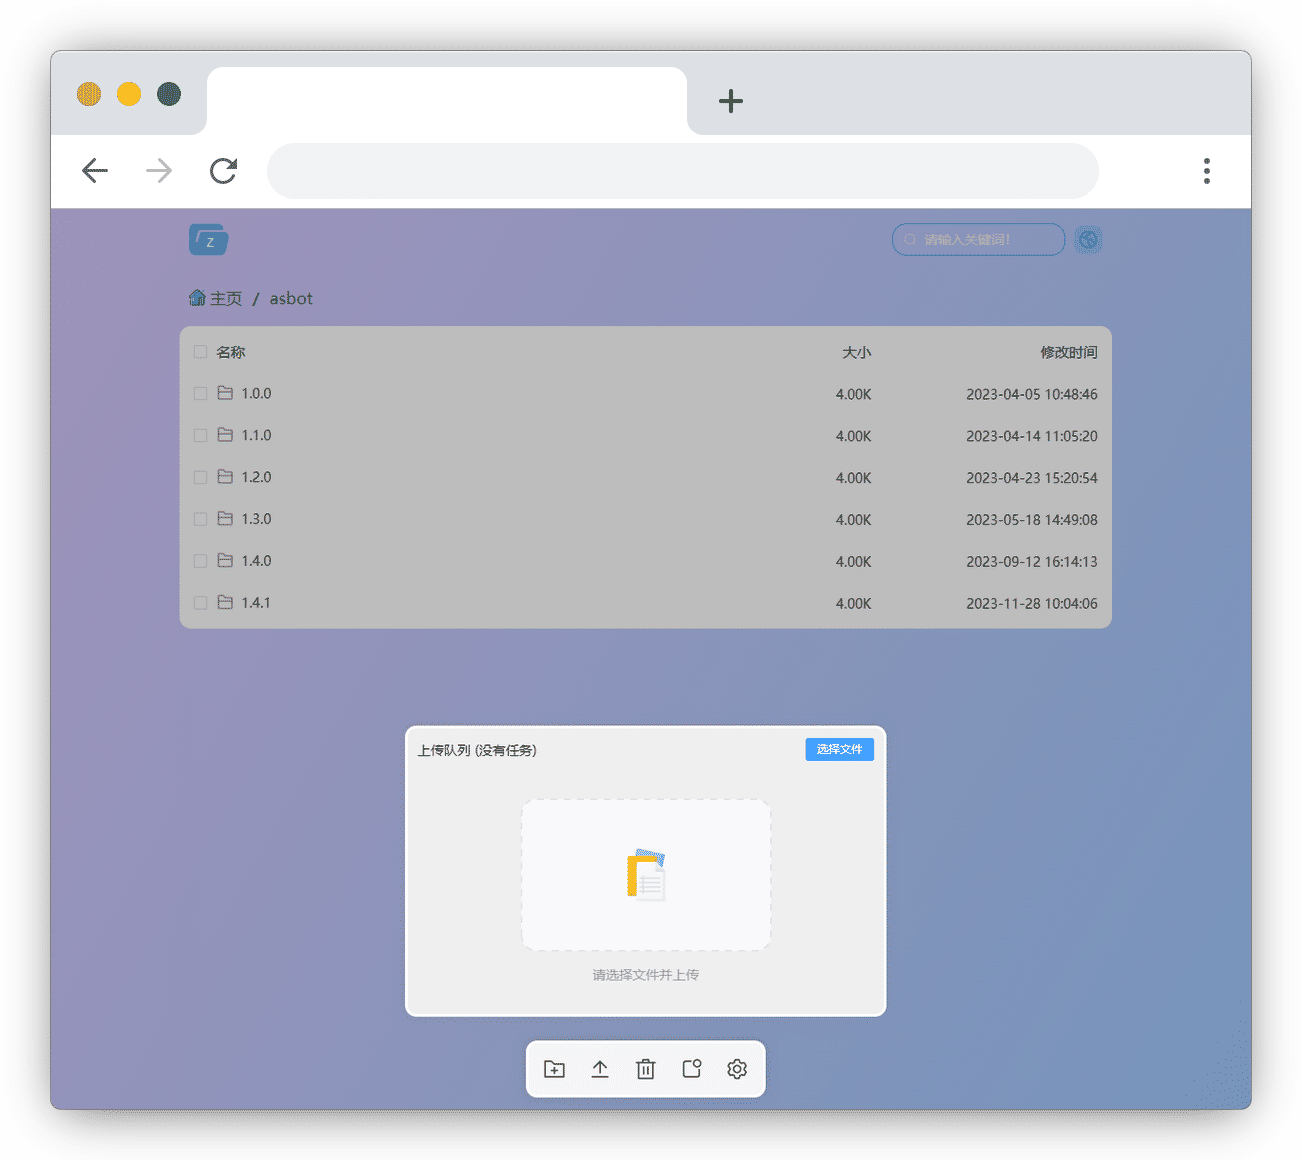Click the home icon in the breadcrumb
This screenshot has height=1160, width=1302.
(198, 297)
